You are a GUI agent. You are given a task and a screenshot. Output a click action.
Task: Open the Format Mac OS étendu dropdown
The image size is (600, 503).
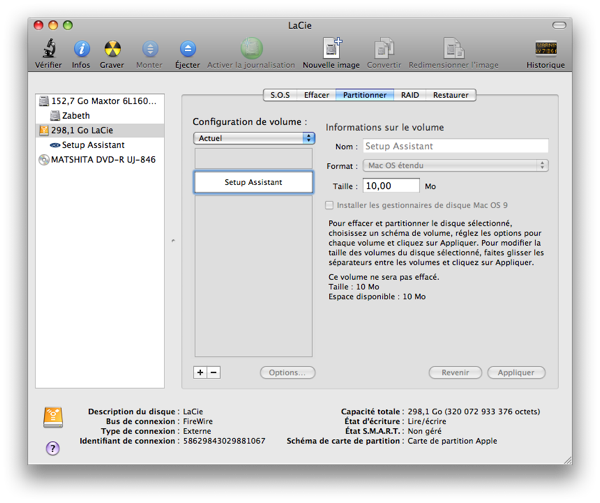pyautogui.click(x=455, y=165)
